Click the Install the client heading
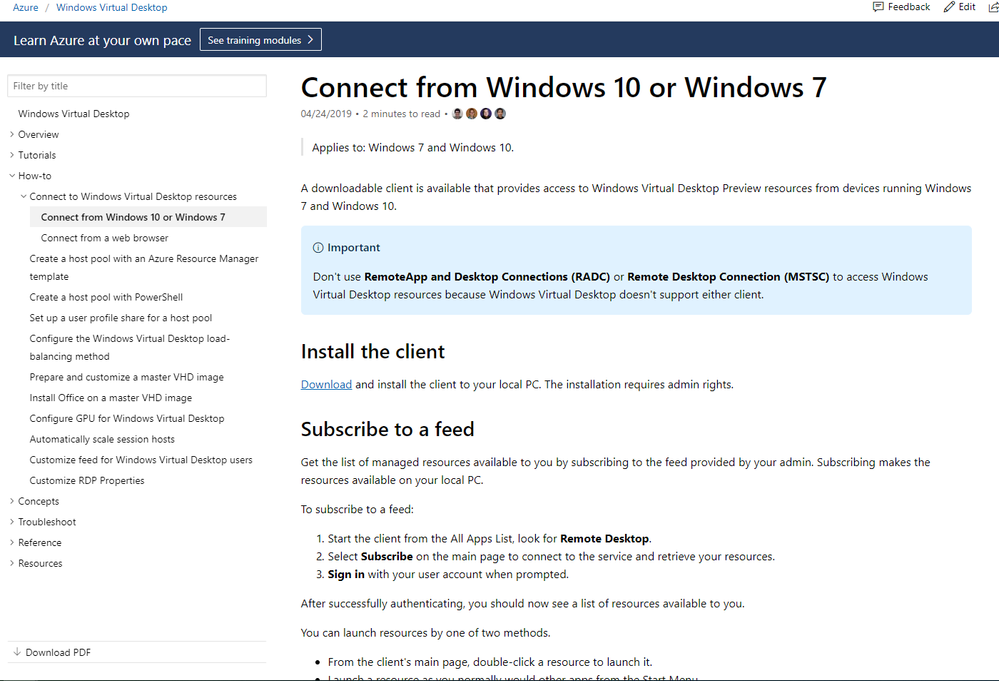 pyautogui.click(x=373, y=352)
